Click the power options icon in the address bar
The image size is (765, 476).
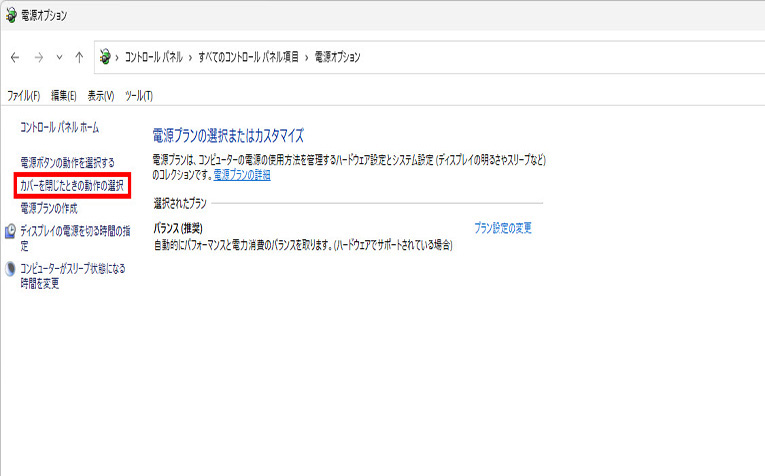(x=104, y=57)
